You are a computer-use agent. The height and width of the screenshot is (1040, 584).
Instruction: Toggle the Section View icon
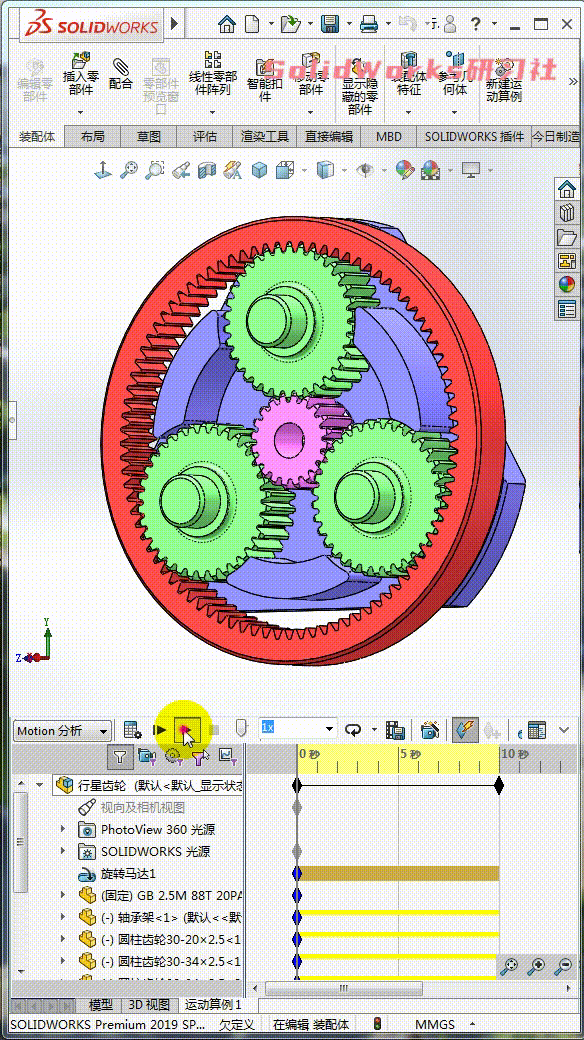point(207,170)
